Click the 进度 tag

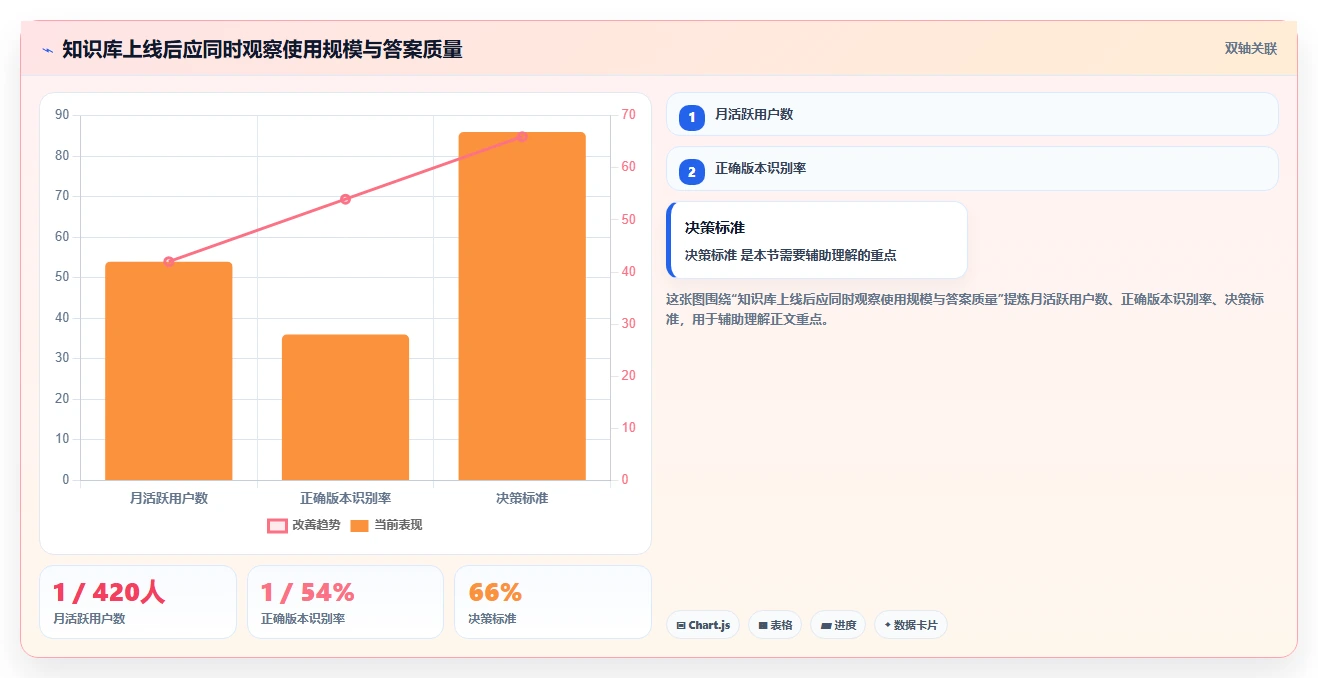pos(838,625)
